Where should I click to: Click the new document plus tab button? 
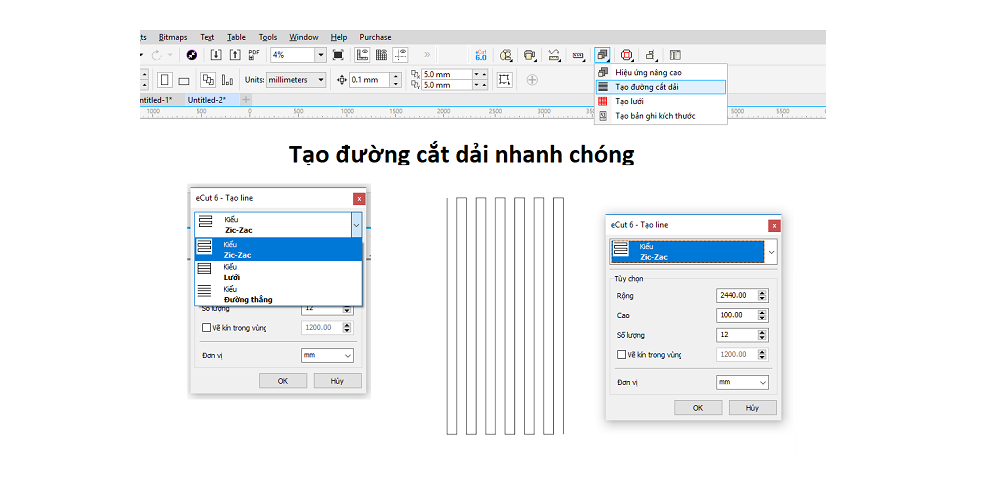point(246,100)
